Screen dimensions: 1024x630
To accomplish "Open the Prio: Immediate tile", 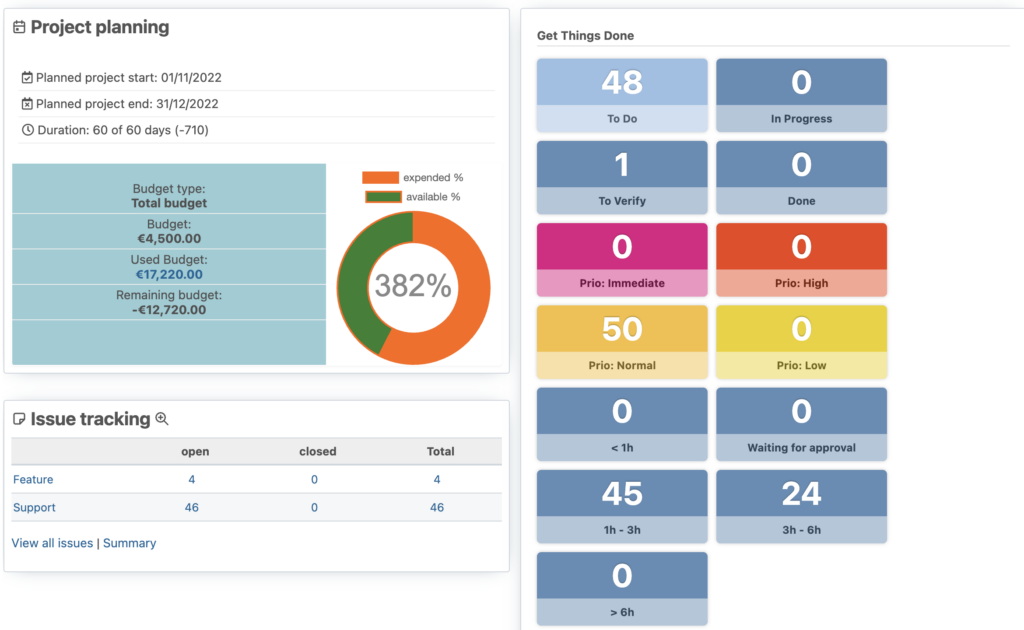I will (x=621, y=259).
